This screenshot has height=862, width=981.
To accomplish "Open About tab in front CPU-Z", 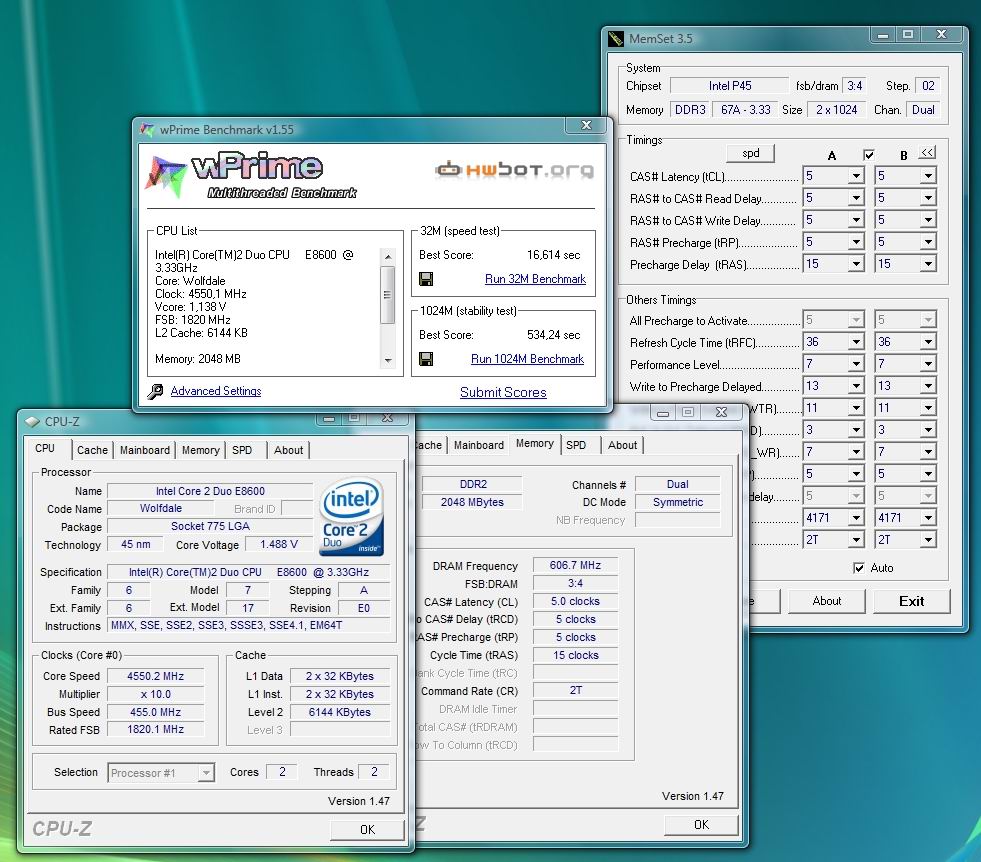I will pos(288,450).
